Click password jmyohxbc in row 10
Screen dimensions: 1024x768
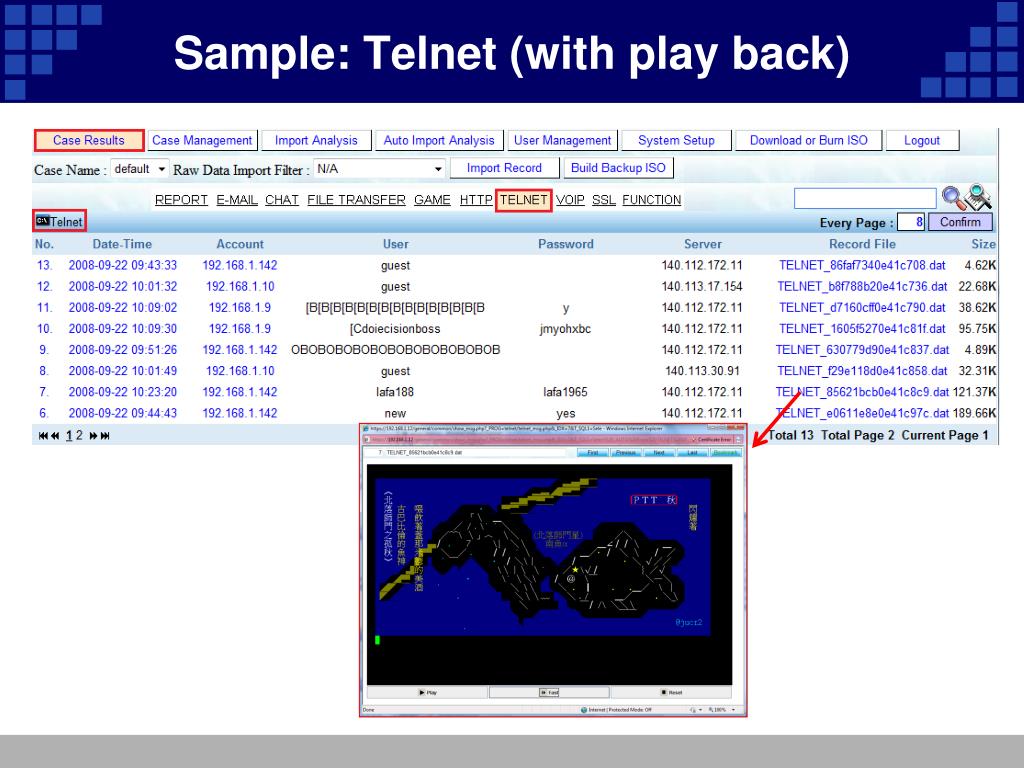(x=566, y=328)
